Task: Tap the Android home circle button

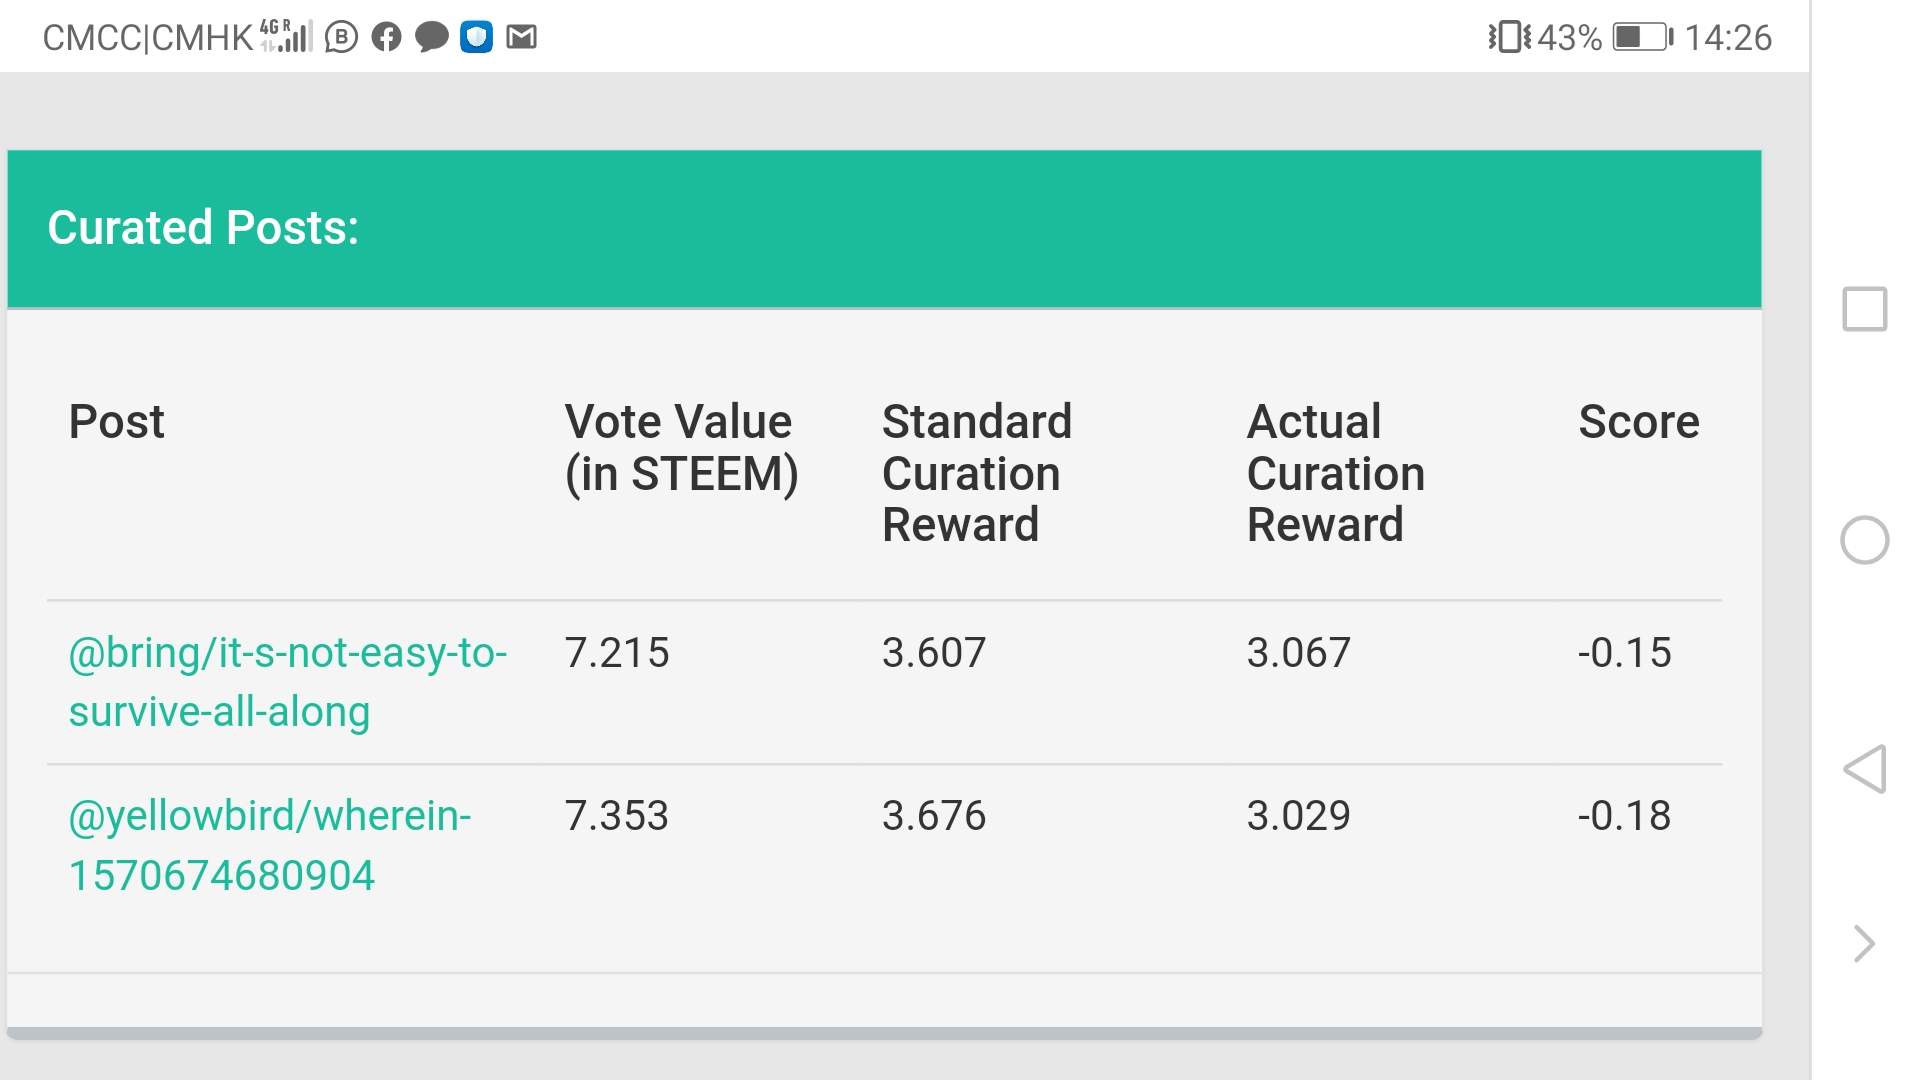Action: (x=1864, y=540)
